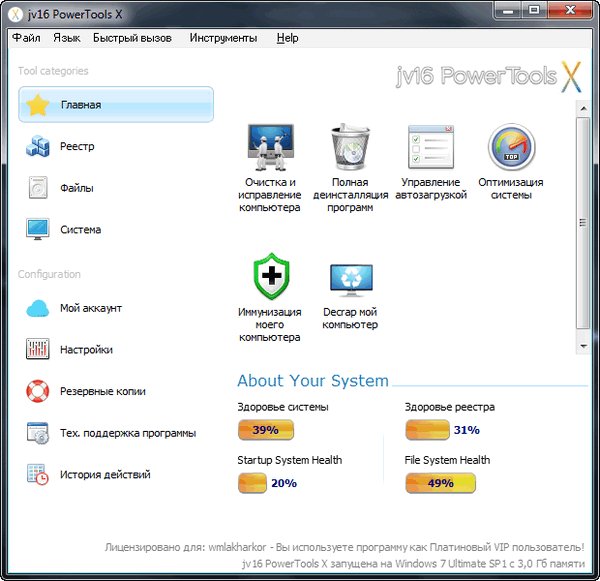Select the Система category label
The width and height of the screenshot is (600, 581).
click(80, 230)
